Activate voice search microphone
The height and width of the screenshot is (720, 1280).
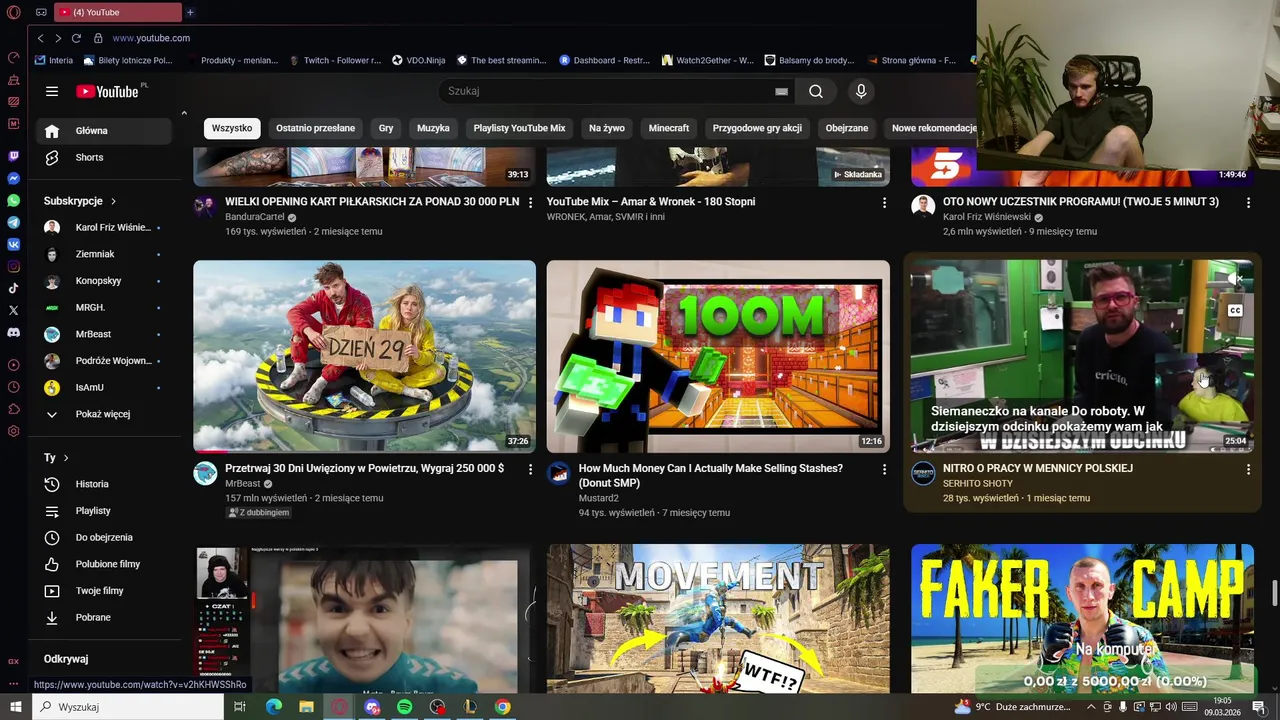(x=861, y=91)
